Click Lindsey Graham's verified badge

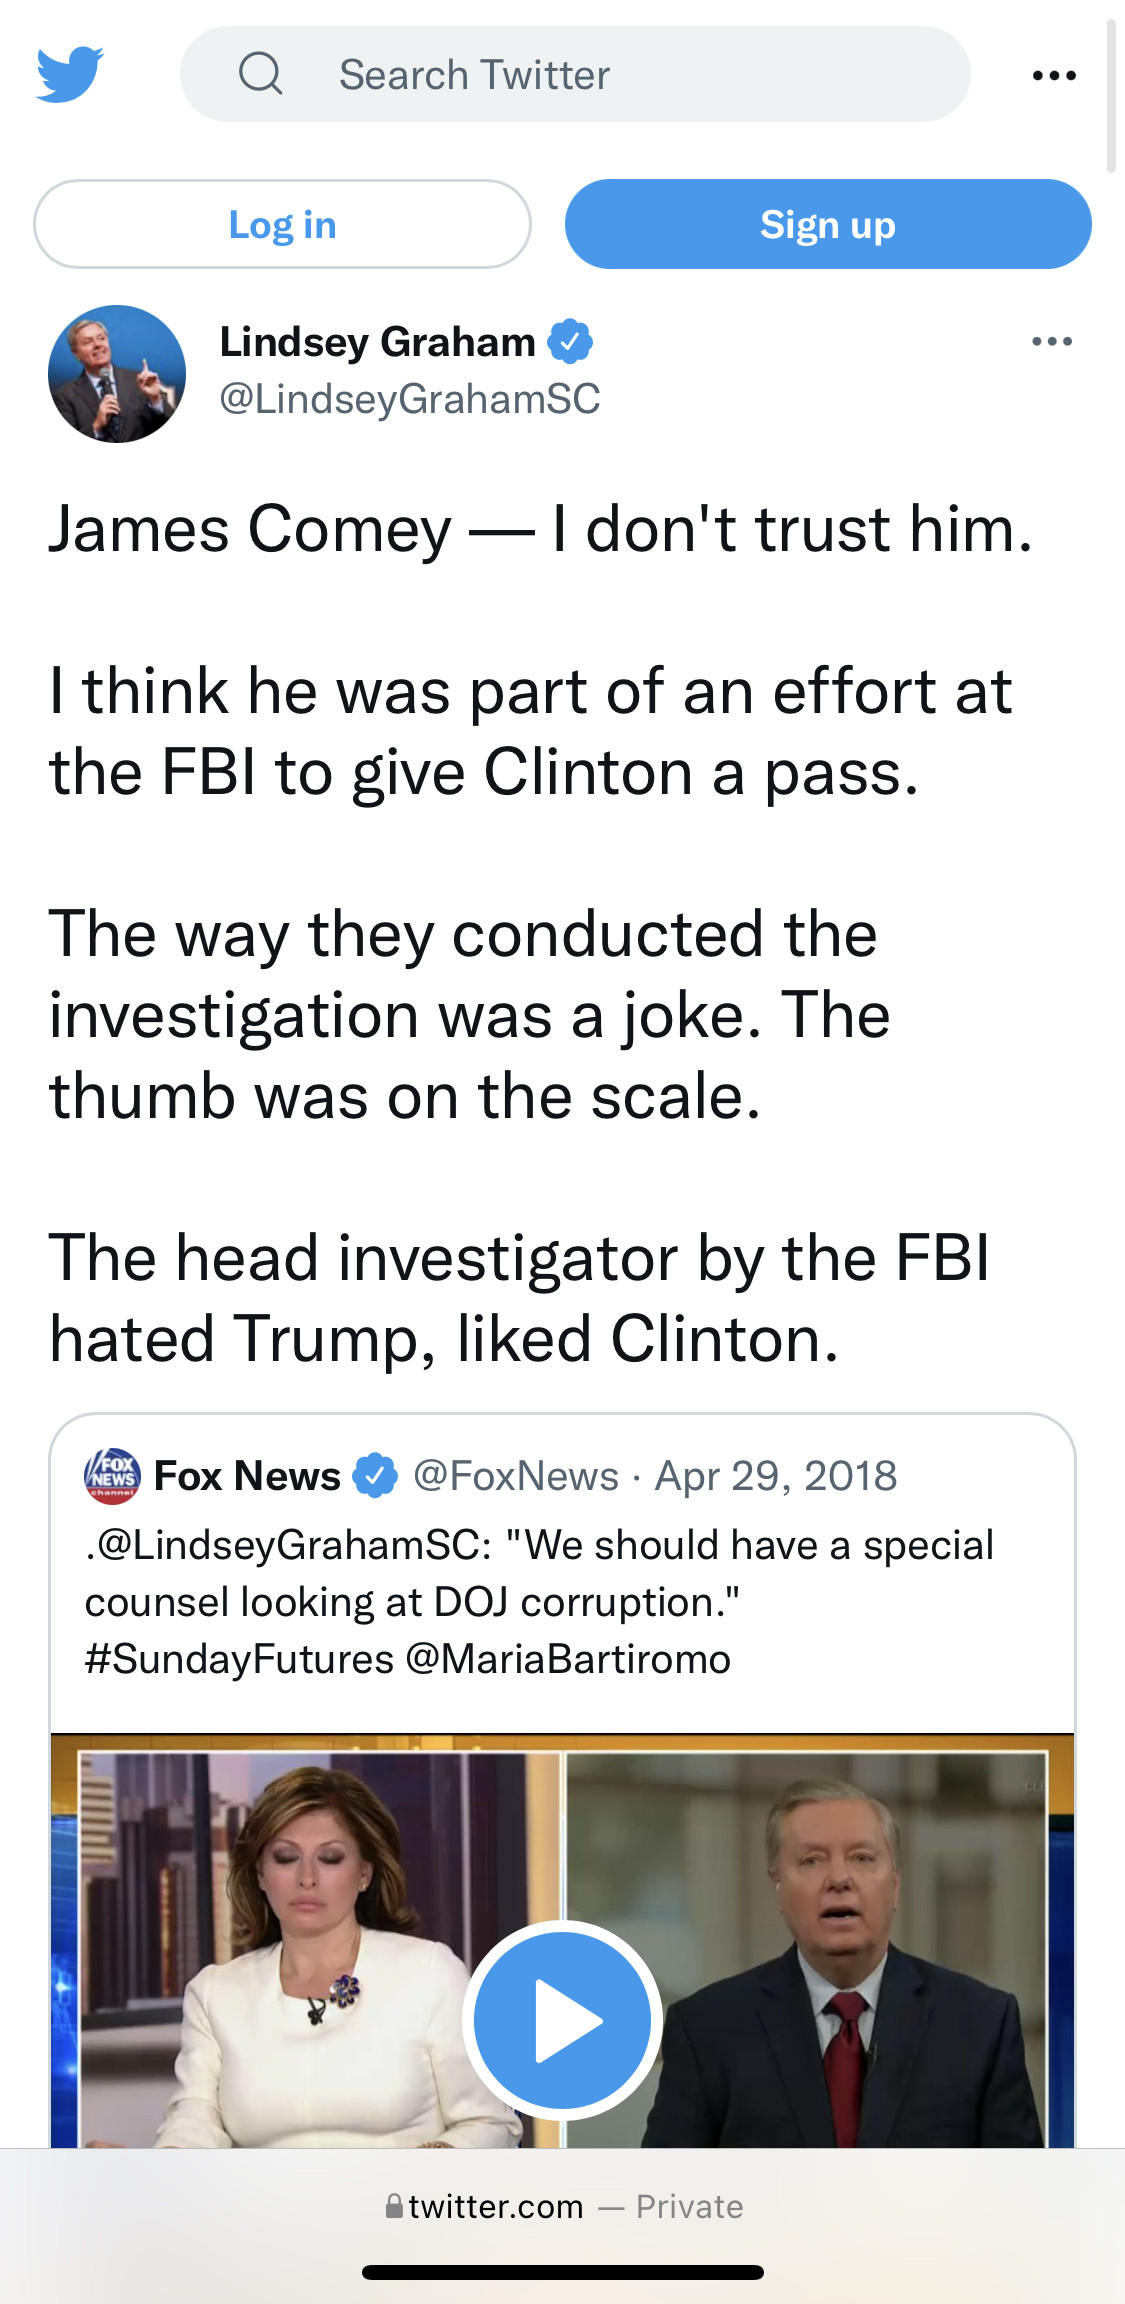coord(570,342)
